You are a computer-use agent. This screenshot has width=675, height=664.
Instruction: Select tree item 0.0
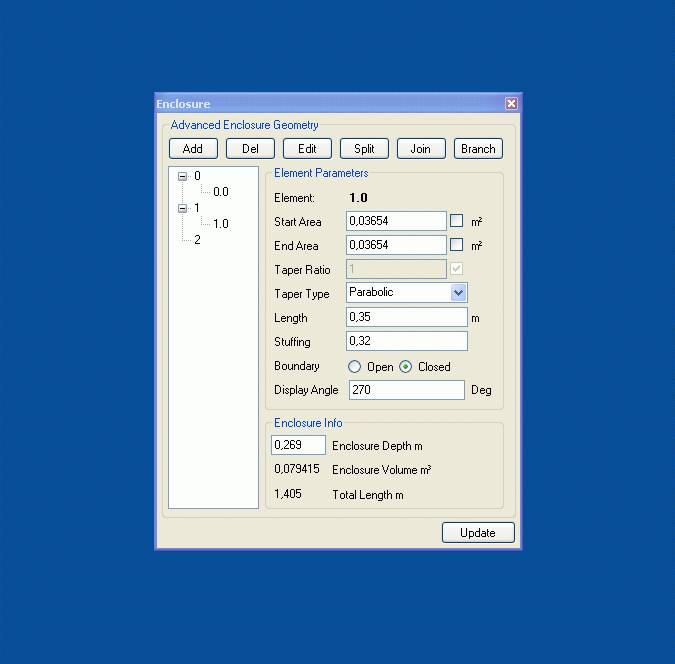(221, 192)
